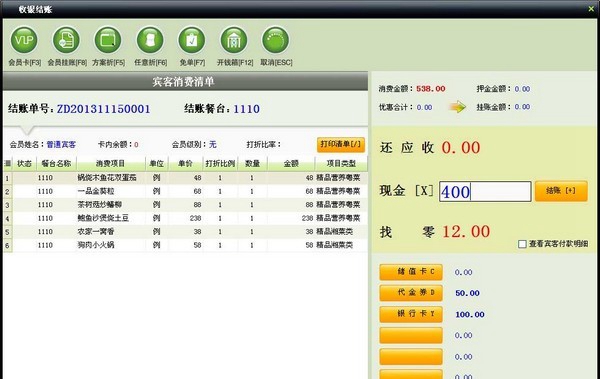Click the 免单 [F7] icon

[192, 40]
